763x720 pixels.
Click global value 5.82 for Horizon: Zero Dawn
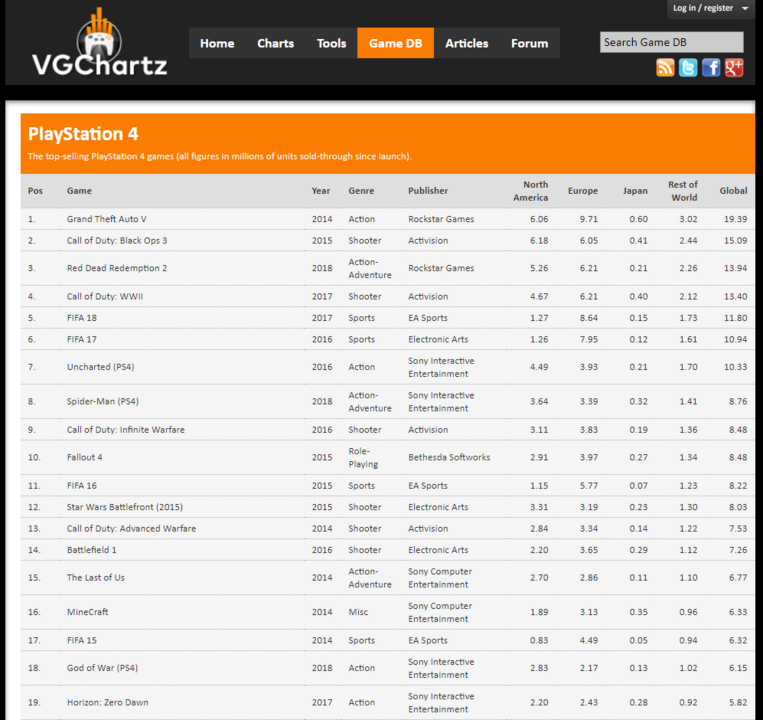[x=738, y=702]
